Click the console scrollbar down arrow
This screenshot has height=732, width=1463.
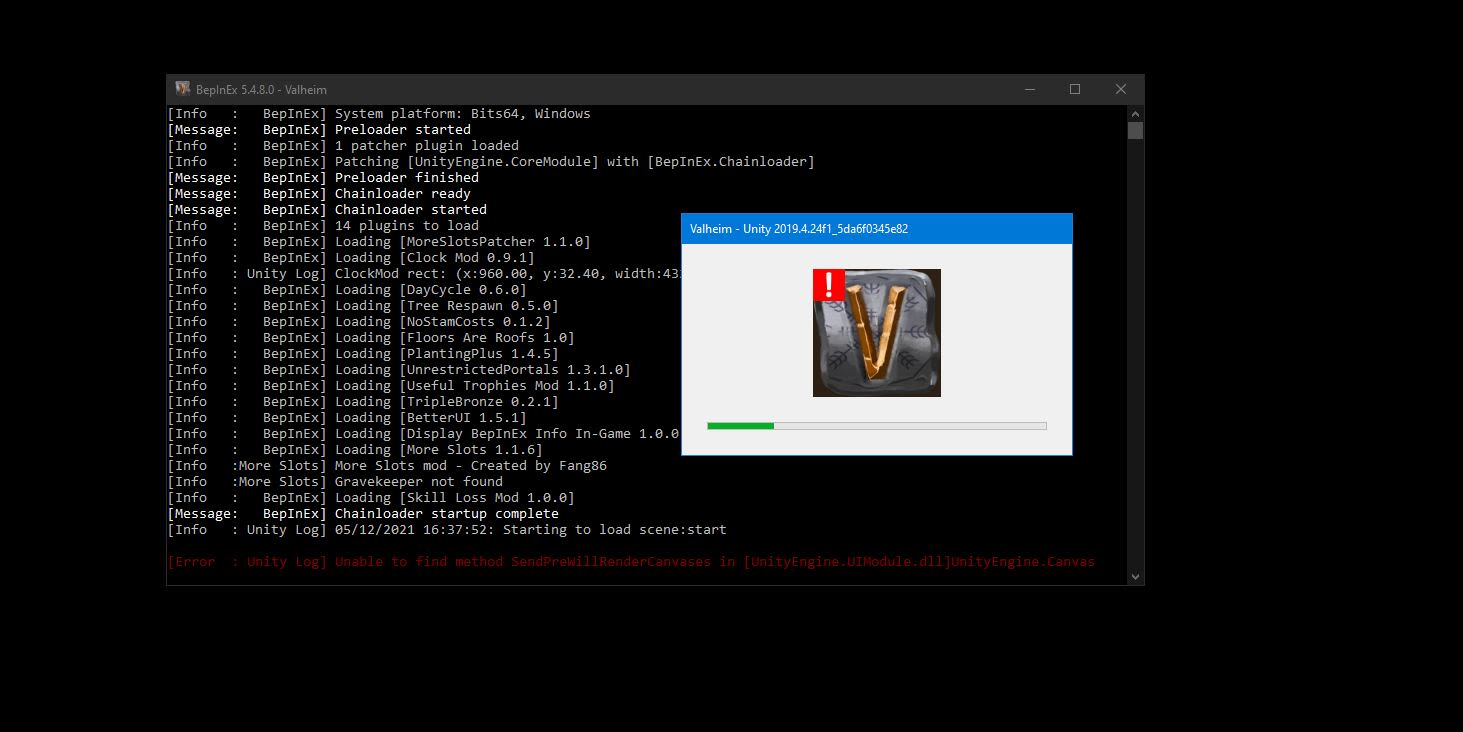1135,576
